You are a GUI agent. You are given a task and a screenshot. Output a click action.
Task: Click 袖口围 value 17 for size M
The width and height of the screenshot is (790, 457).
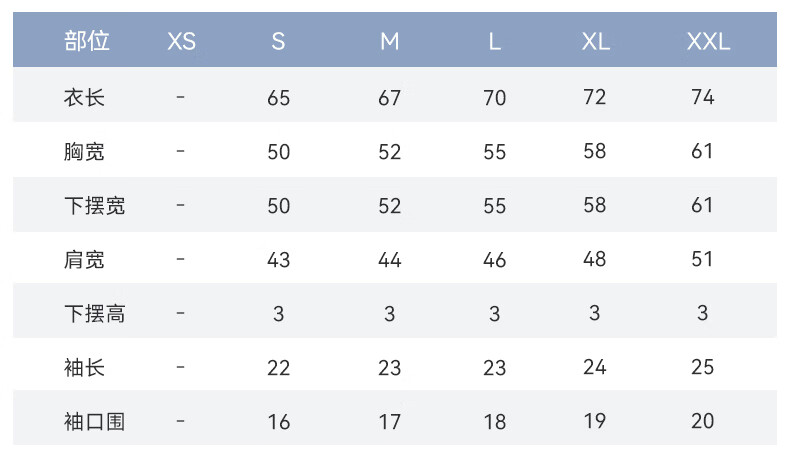tap(389, 422)
